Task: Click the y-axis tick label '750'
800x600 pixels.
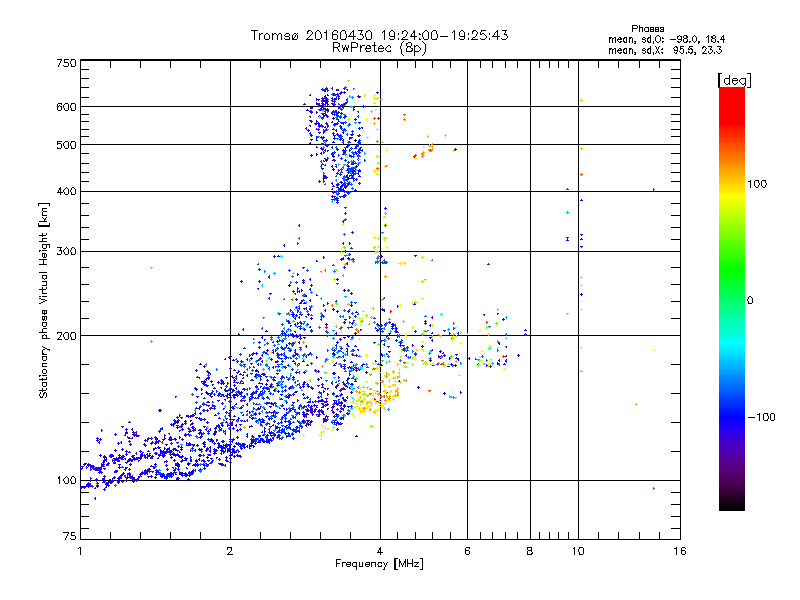Action: [66, 63]
